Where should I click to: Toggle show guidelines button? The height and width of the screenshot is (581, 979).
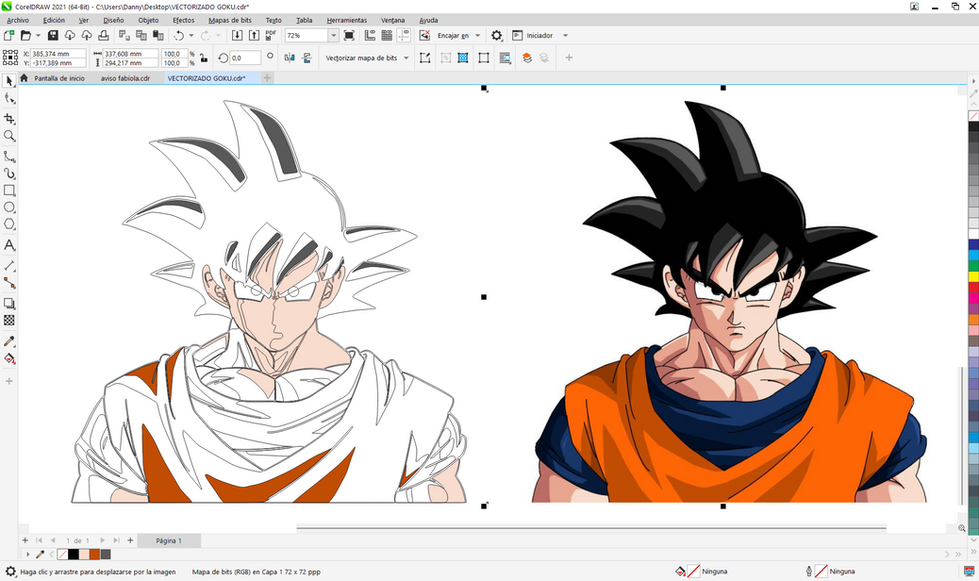404,36
